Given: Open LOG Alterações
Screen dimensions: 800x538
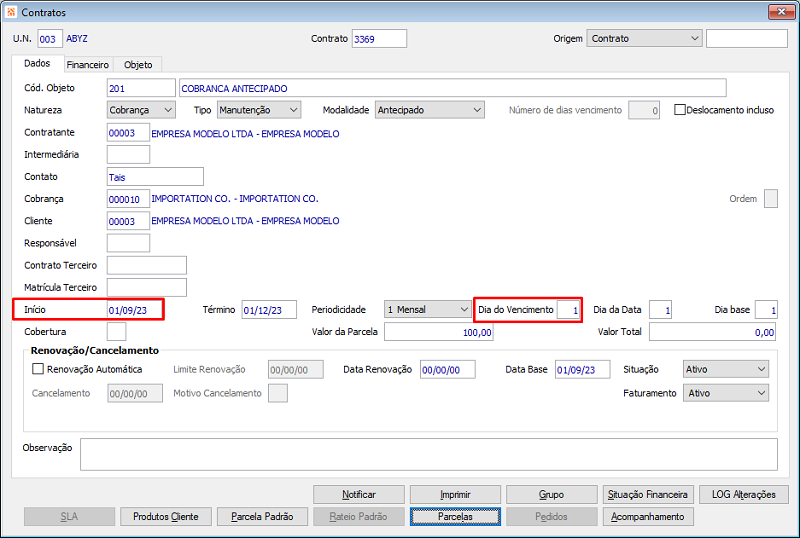Looking at the screenshot, I should pyautogui.click(x=744, y=494).
